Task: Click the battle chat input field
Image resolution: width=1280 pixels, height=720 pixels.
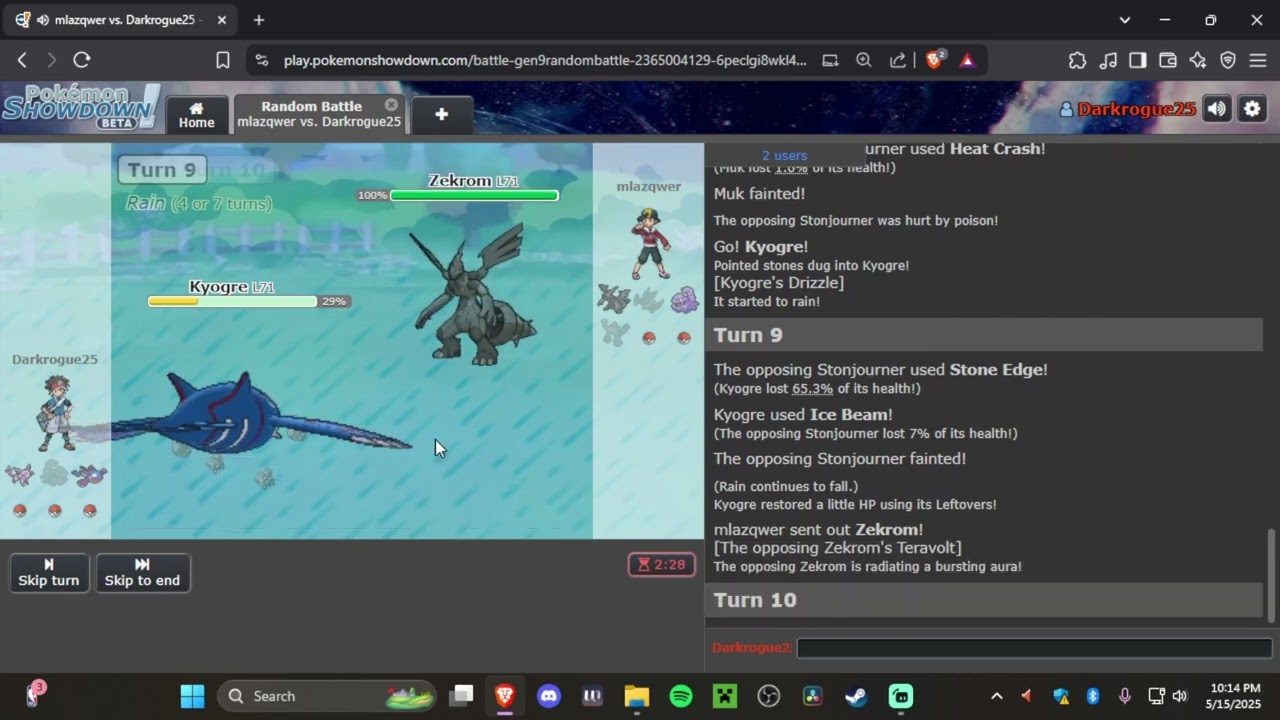Action: point(1034,648)
